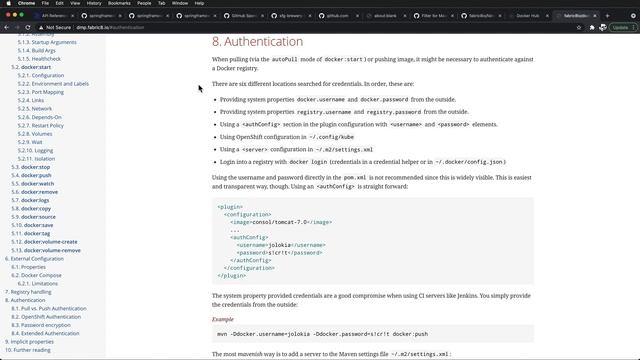Open 5.2.7 Restart Policy link

pyautogui.click(x=40, y=125)
